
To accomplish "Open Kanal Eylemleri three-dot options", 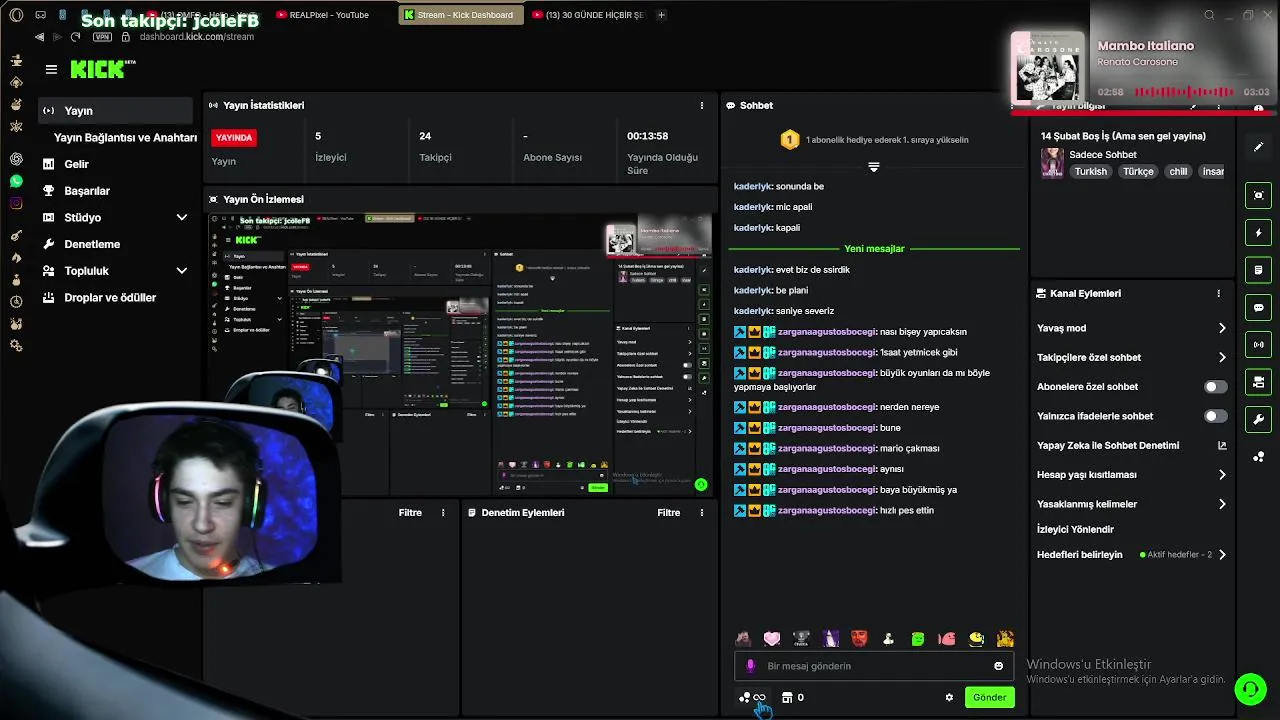I will [x=1218, y=294].
